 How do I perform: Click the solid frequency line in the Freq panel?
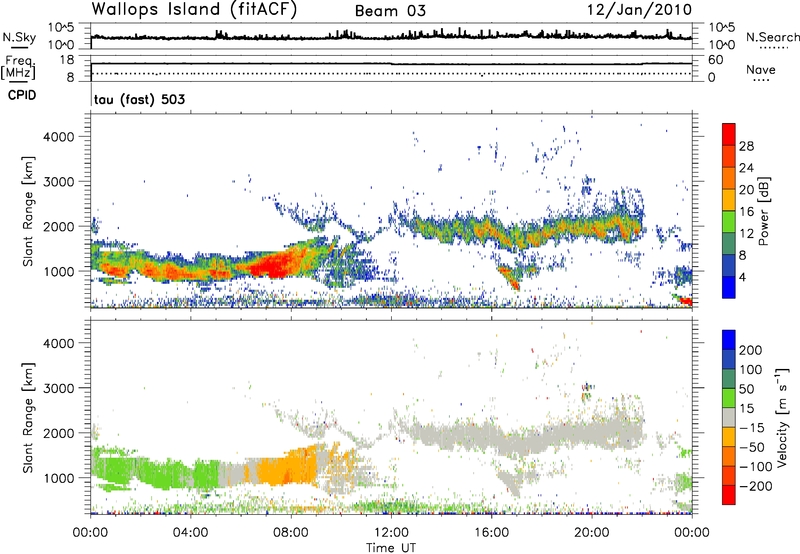[x=391, y=63]
